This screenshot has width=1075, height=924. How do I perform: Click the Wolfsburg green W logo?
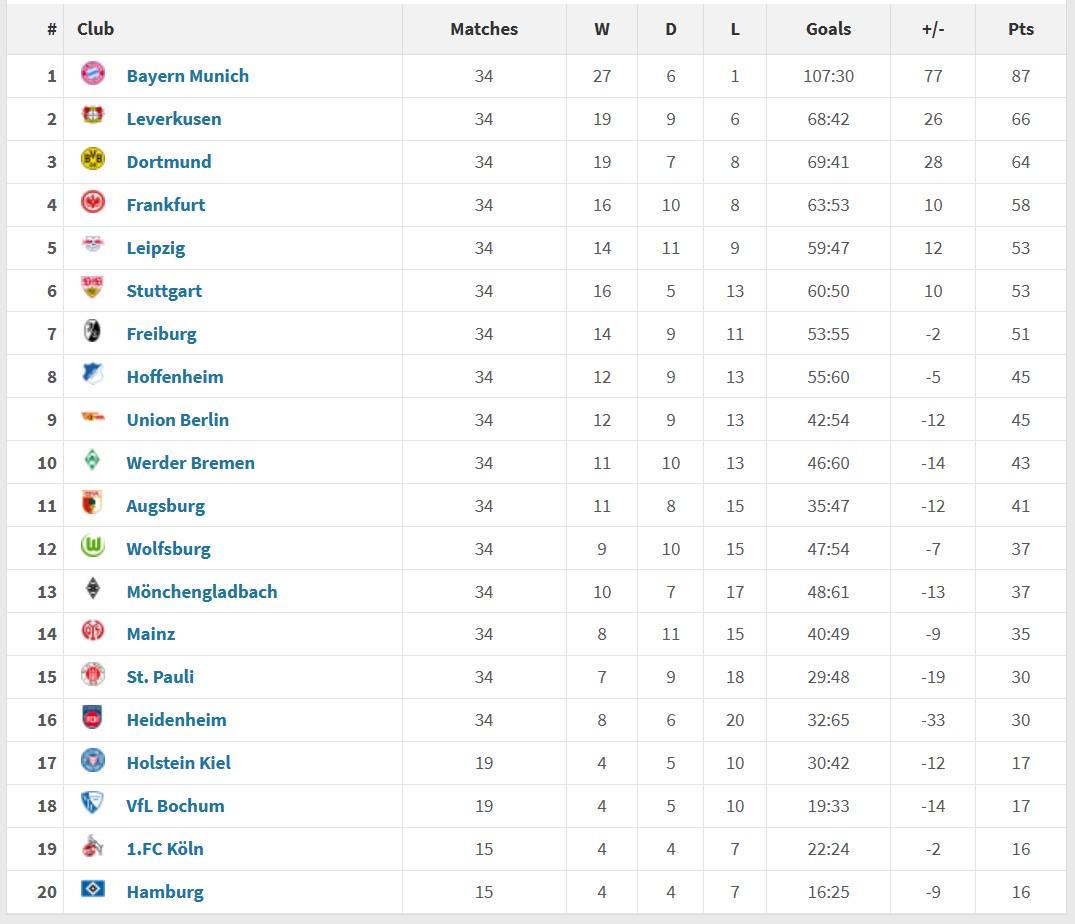pos(92,546)
